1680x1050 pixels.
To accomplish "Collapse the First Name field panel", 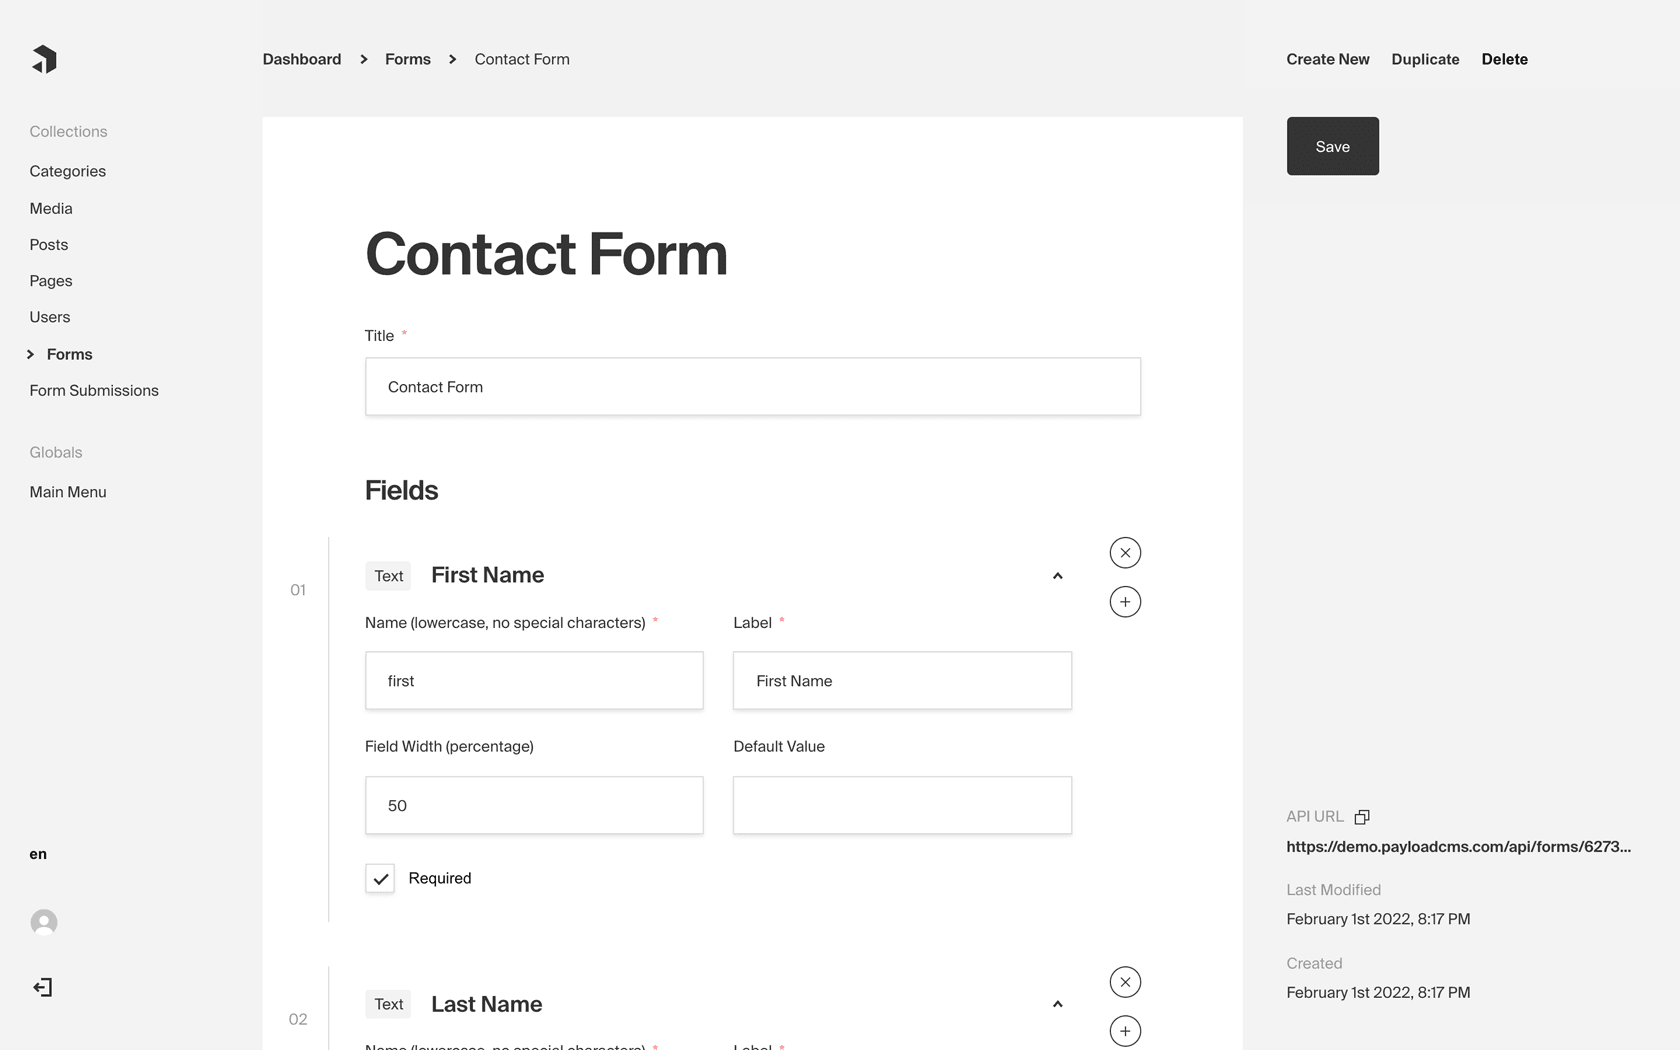I will pos(1057,576).
